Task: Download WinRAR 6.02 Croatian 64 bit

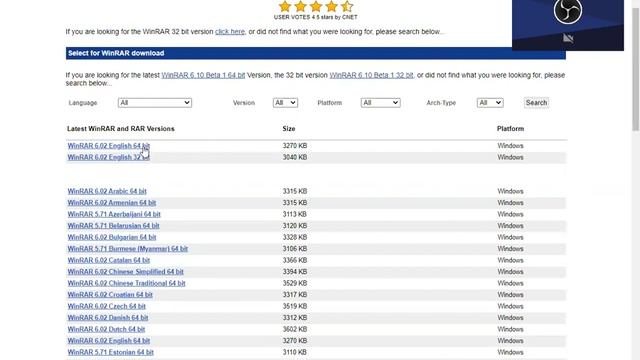Action: (110, 294)
